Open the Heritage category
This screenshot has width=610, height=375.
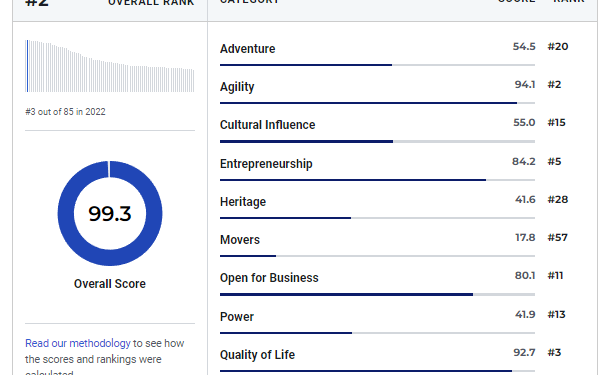[x=243, y=202]
